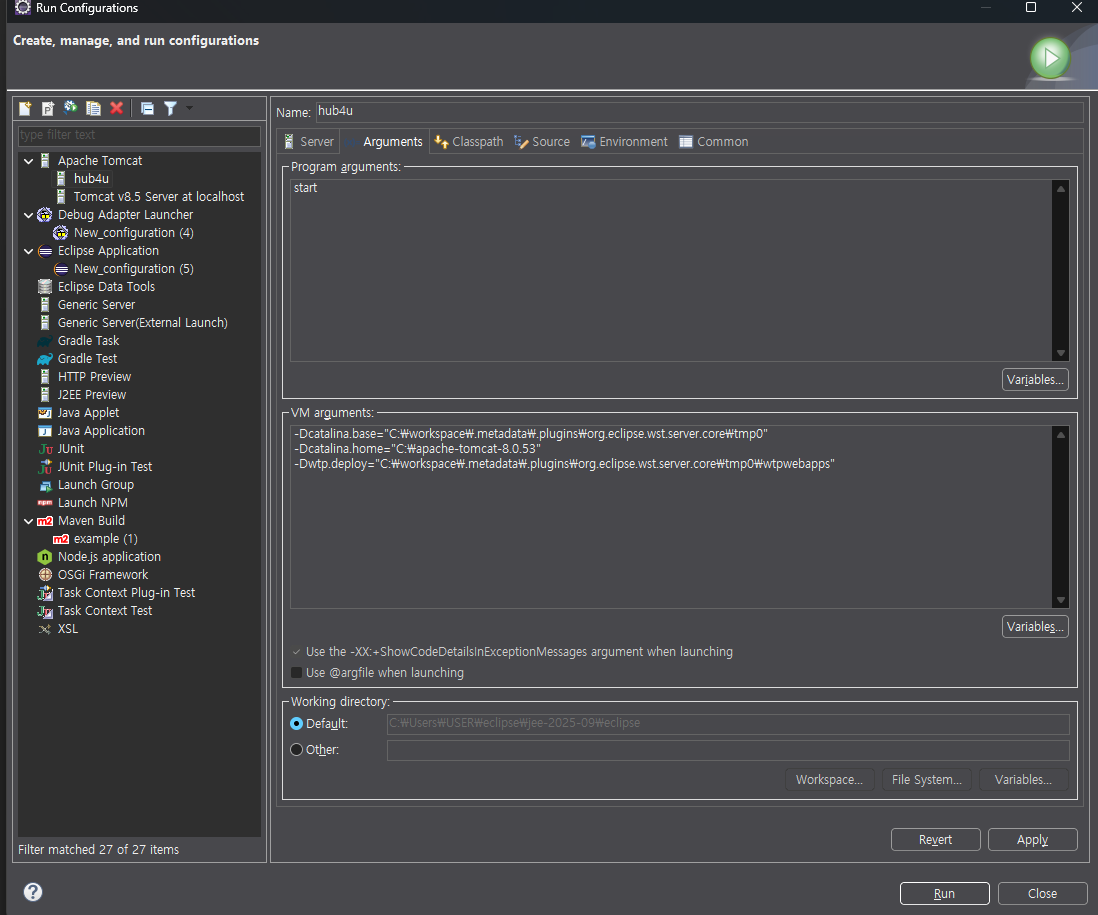Screen dimensions: 1098x915
Task: Select Tomcat v8.5 Server at localhost
Action: click(159, 197)
